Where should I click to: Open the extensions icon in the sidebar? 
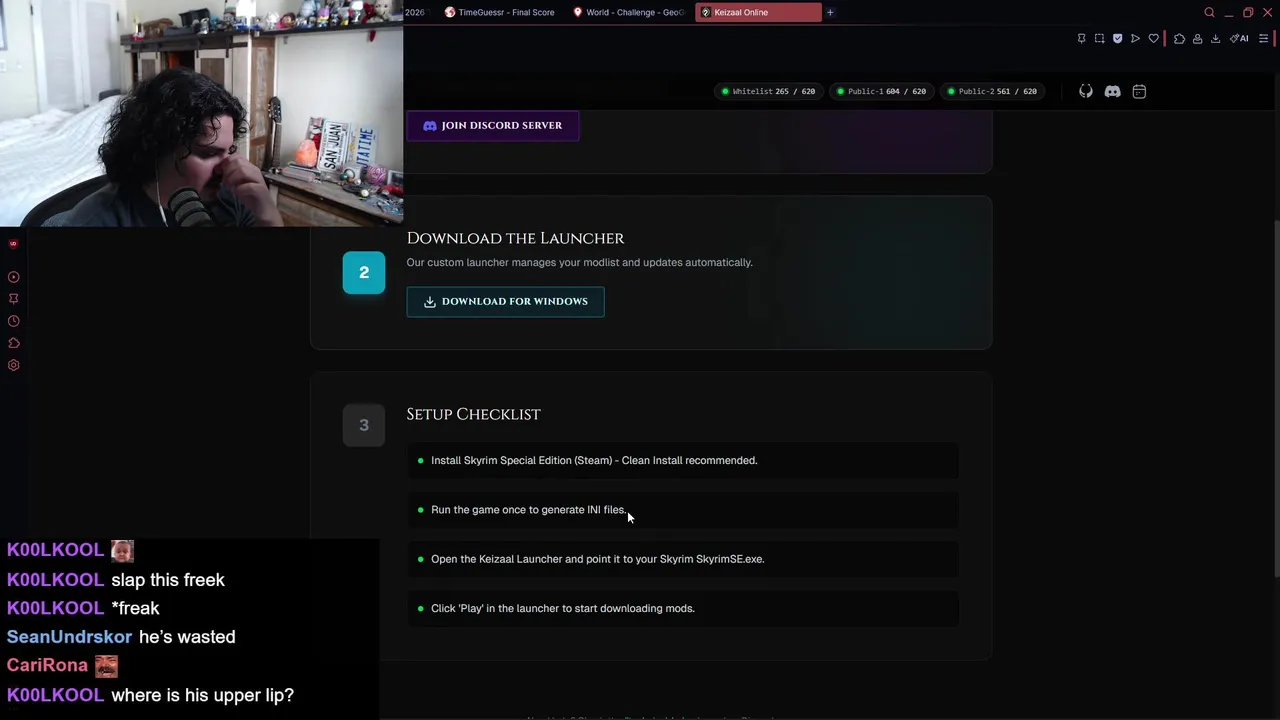14,343
